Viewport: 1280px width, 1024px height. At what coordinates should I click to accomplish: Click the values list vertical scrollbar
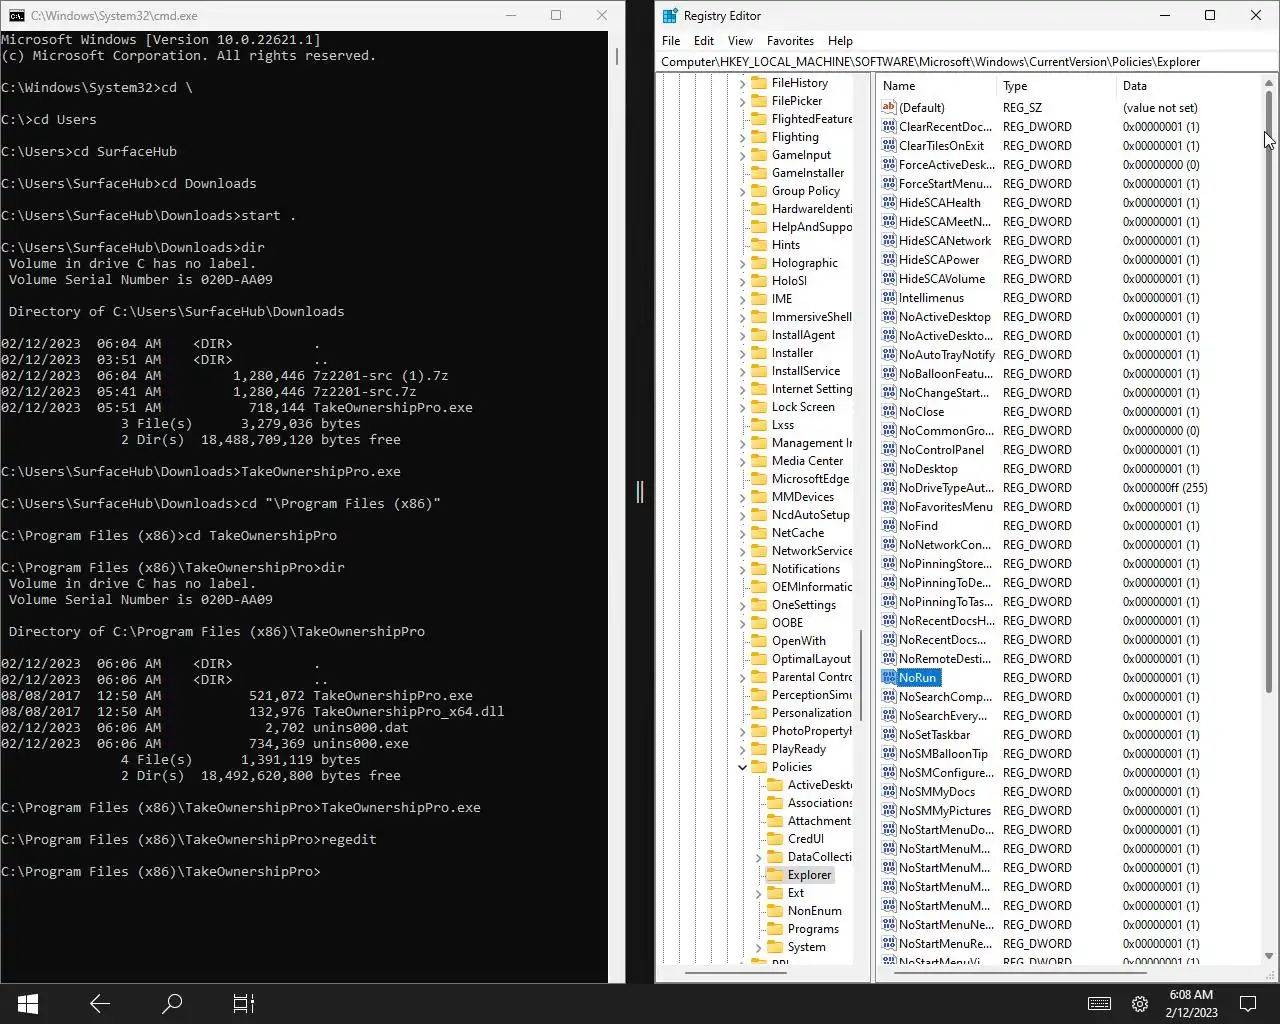point(1269,392)
